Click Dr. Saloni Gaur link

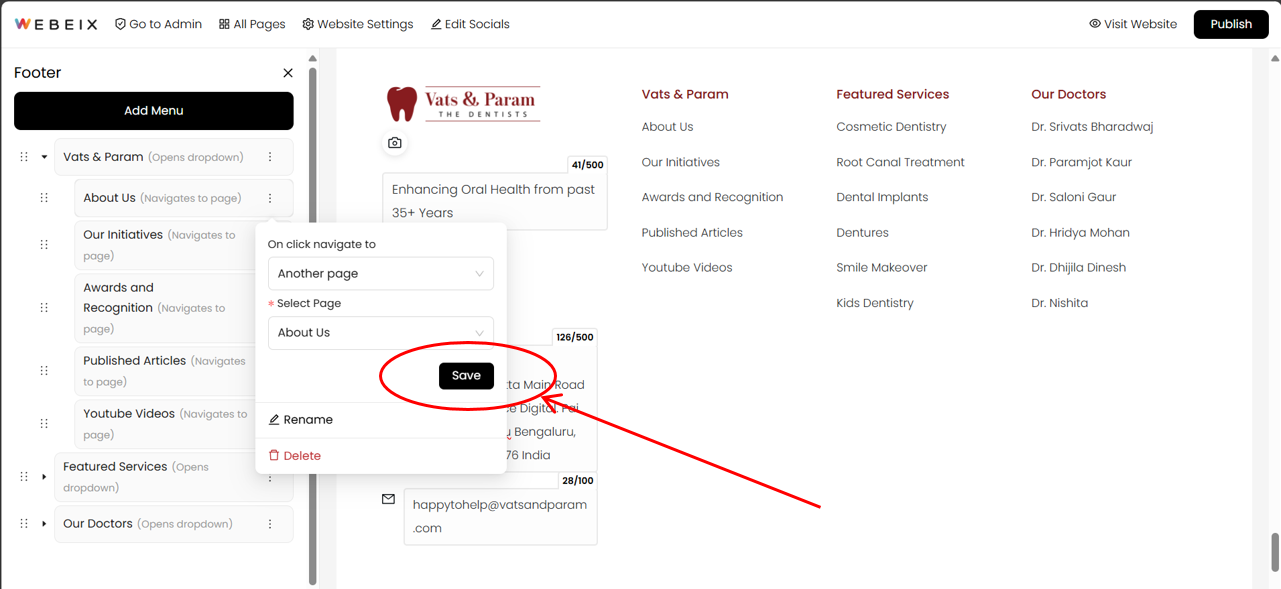(x=1073, y=197)
